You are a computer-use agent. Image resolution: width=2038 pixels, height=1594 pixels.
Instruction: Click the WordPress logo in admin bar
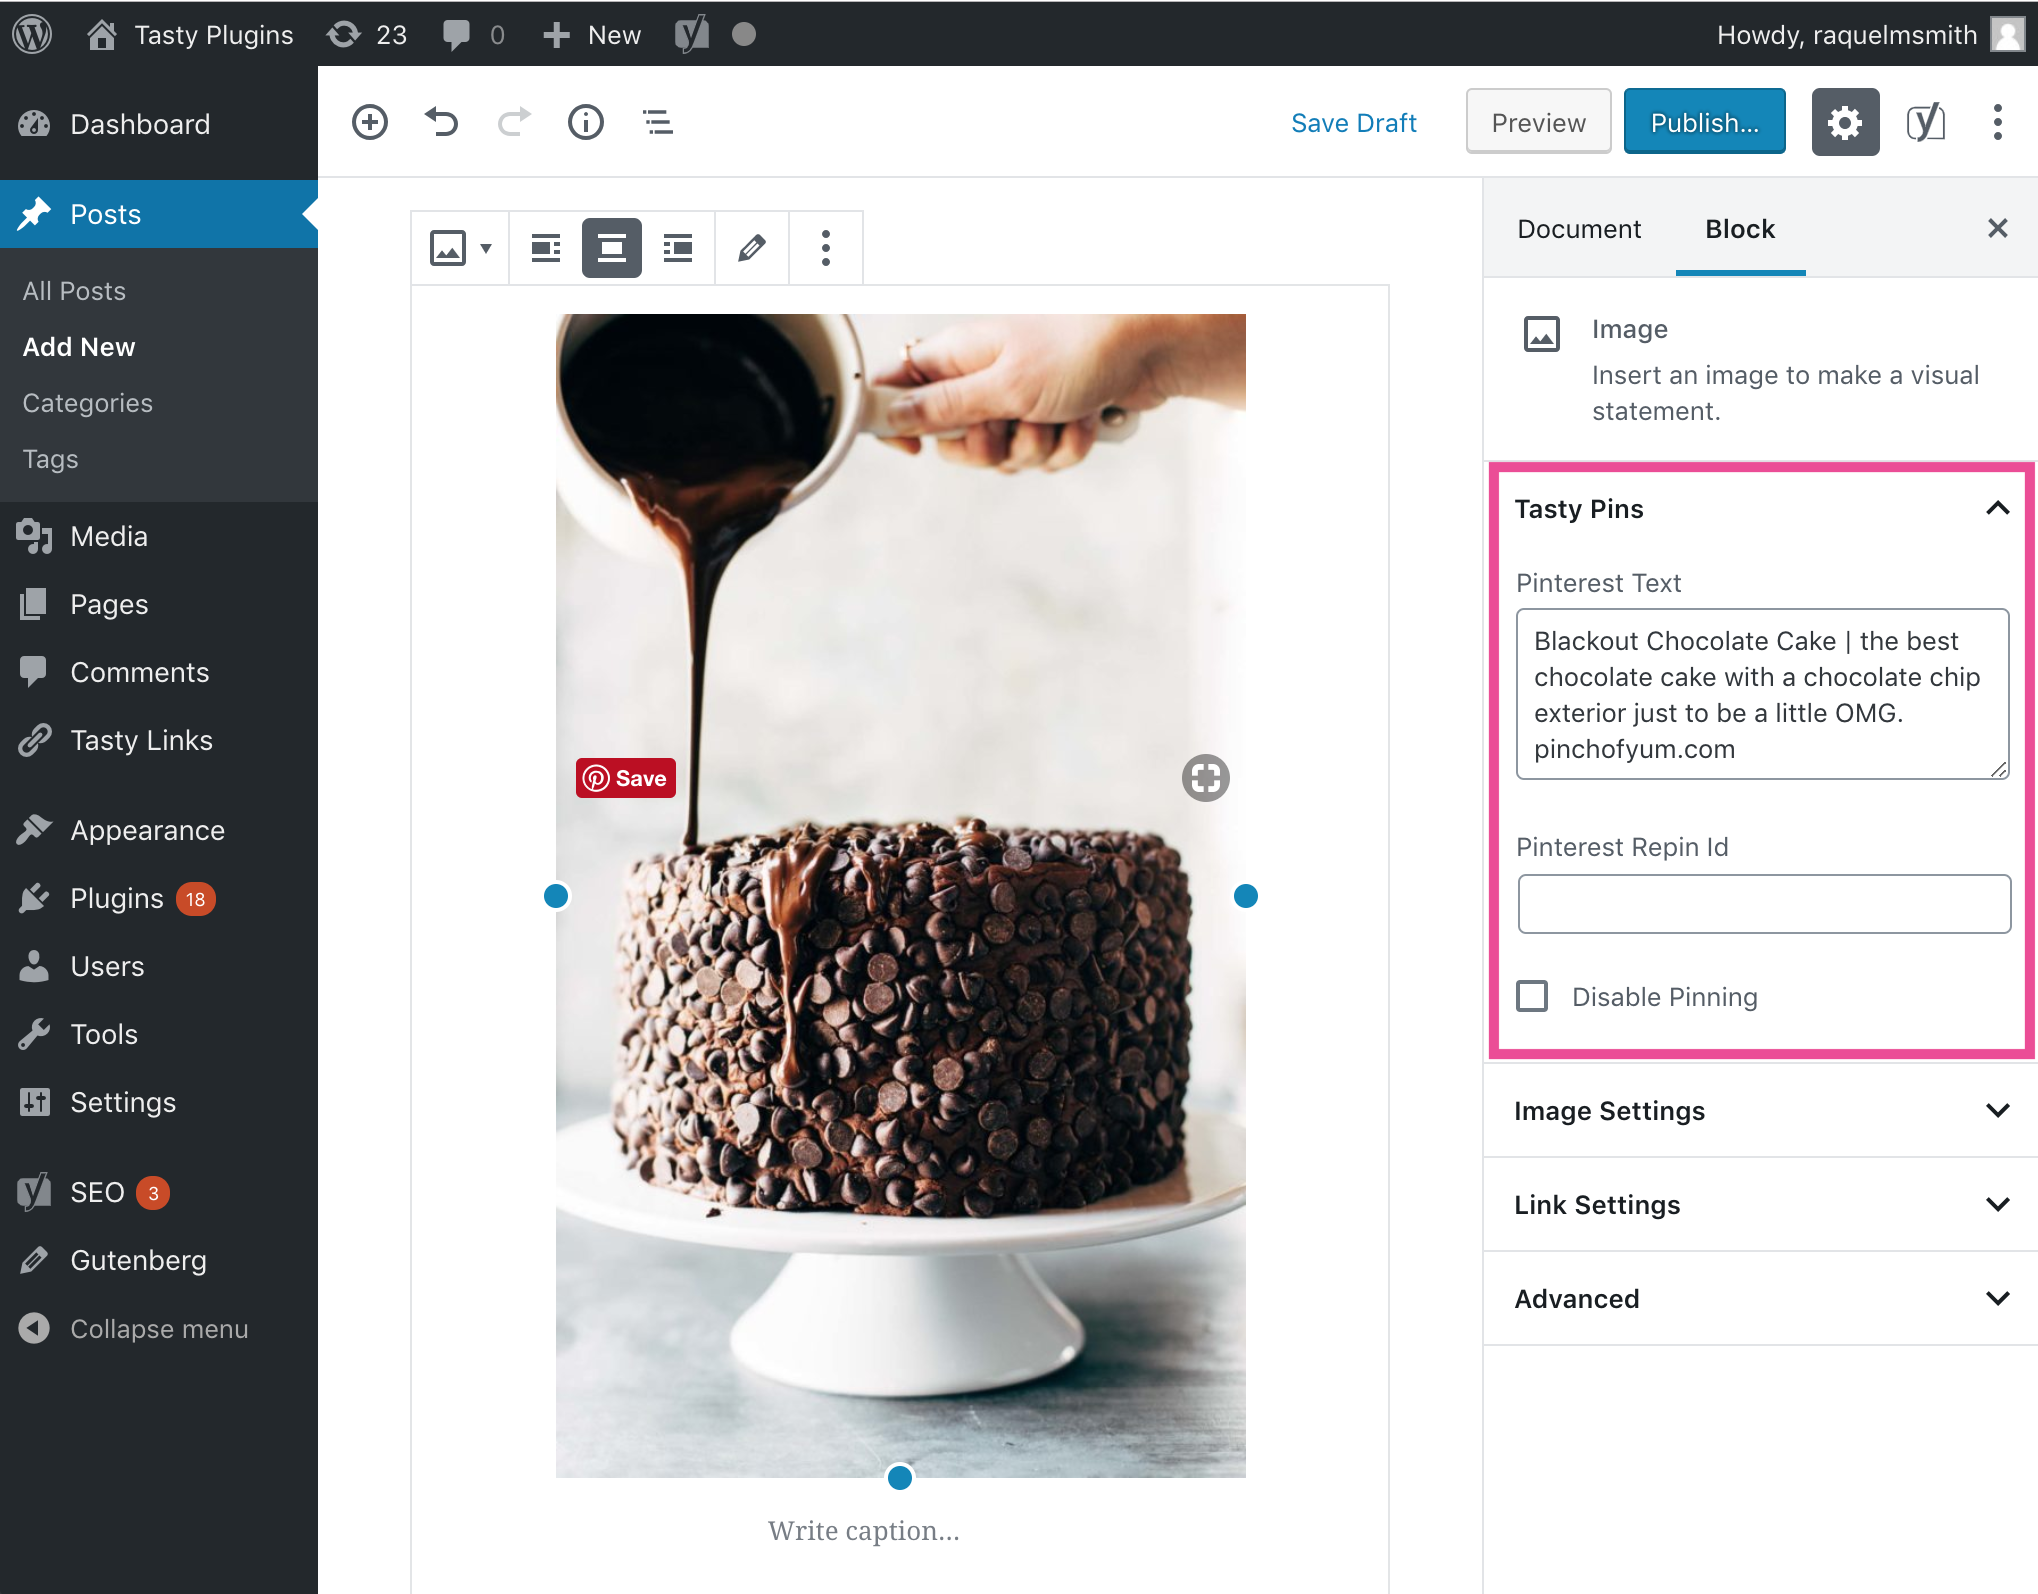[x=32, y=34]
